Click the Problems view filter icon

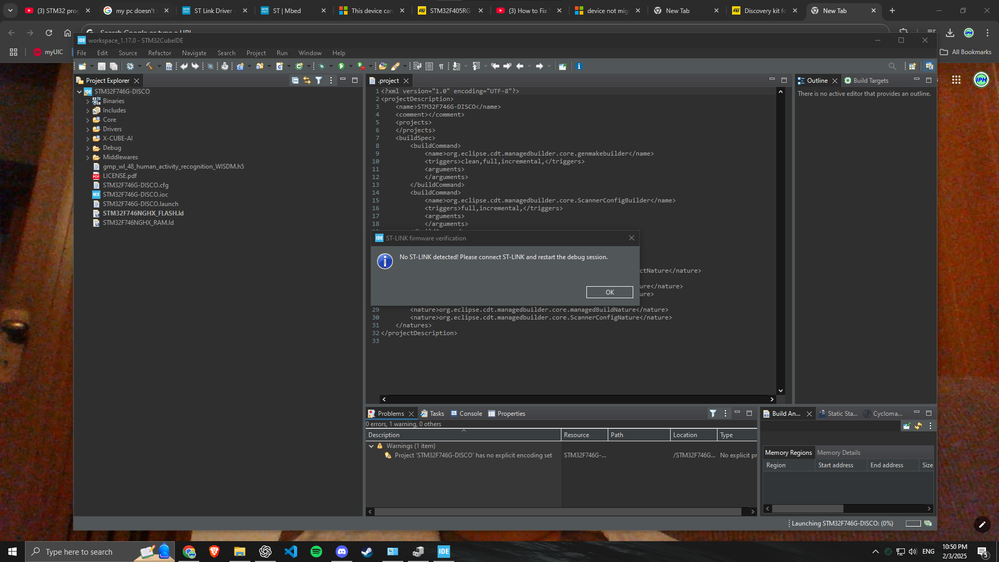click(713, 414)
